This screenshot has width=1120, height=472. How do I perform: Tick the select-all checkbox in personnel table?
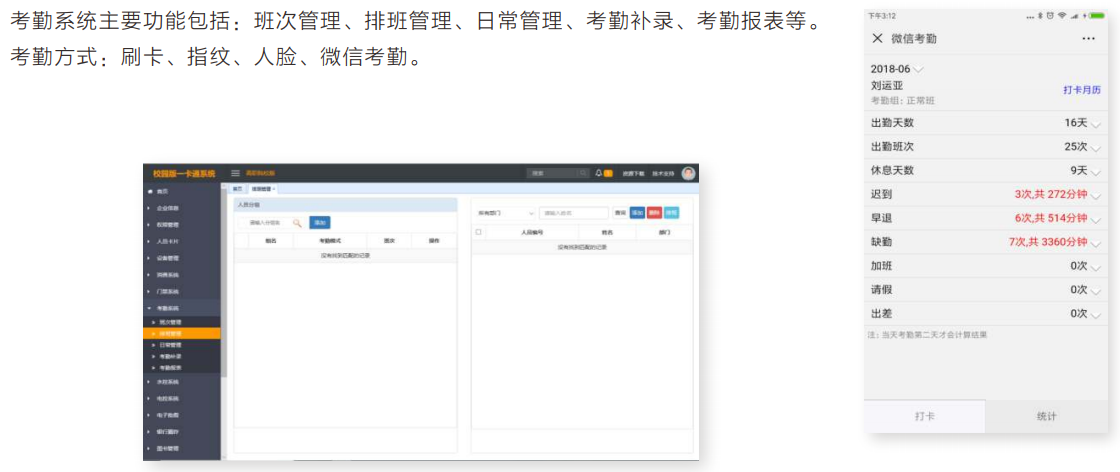pyautogui.click(x=478, y=232)
